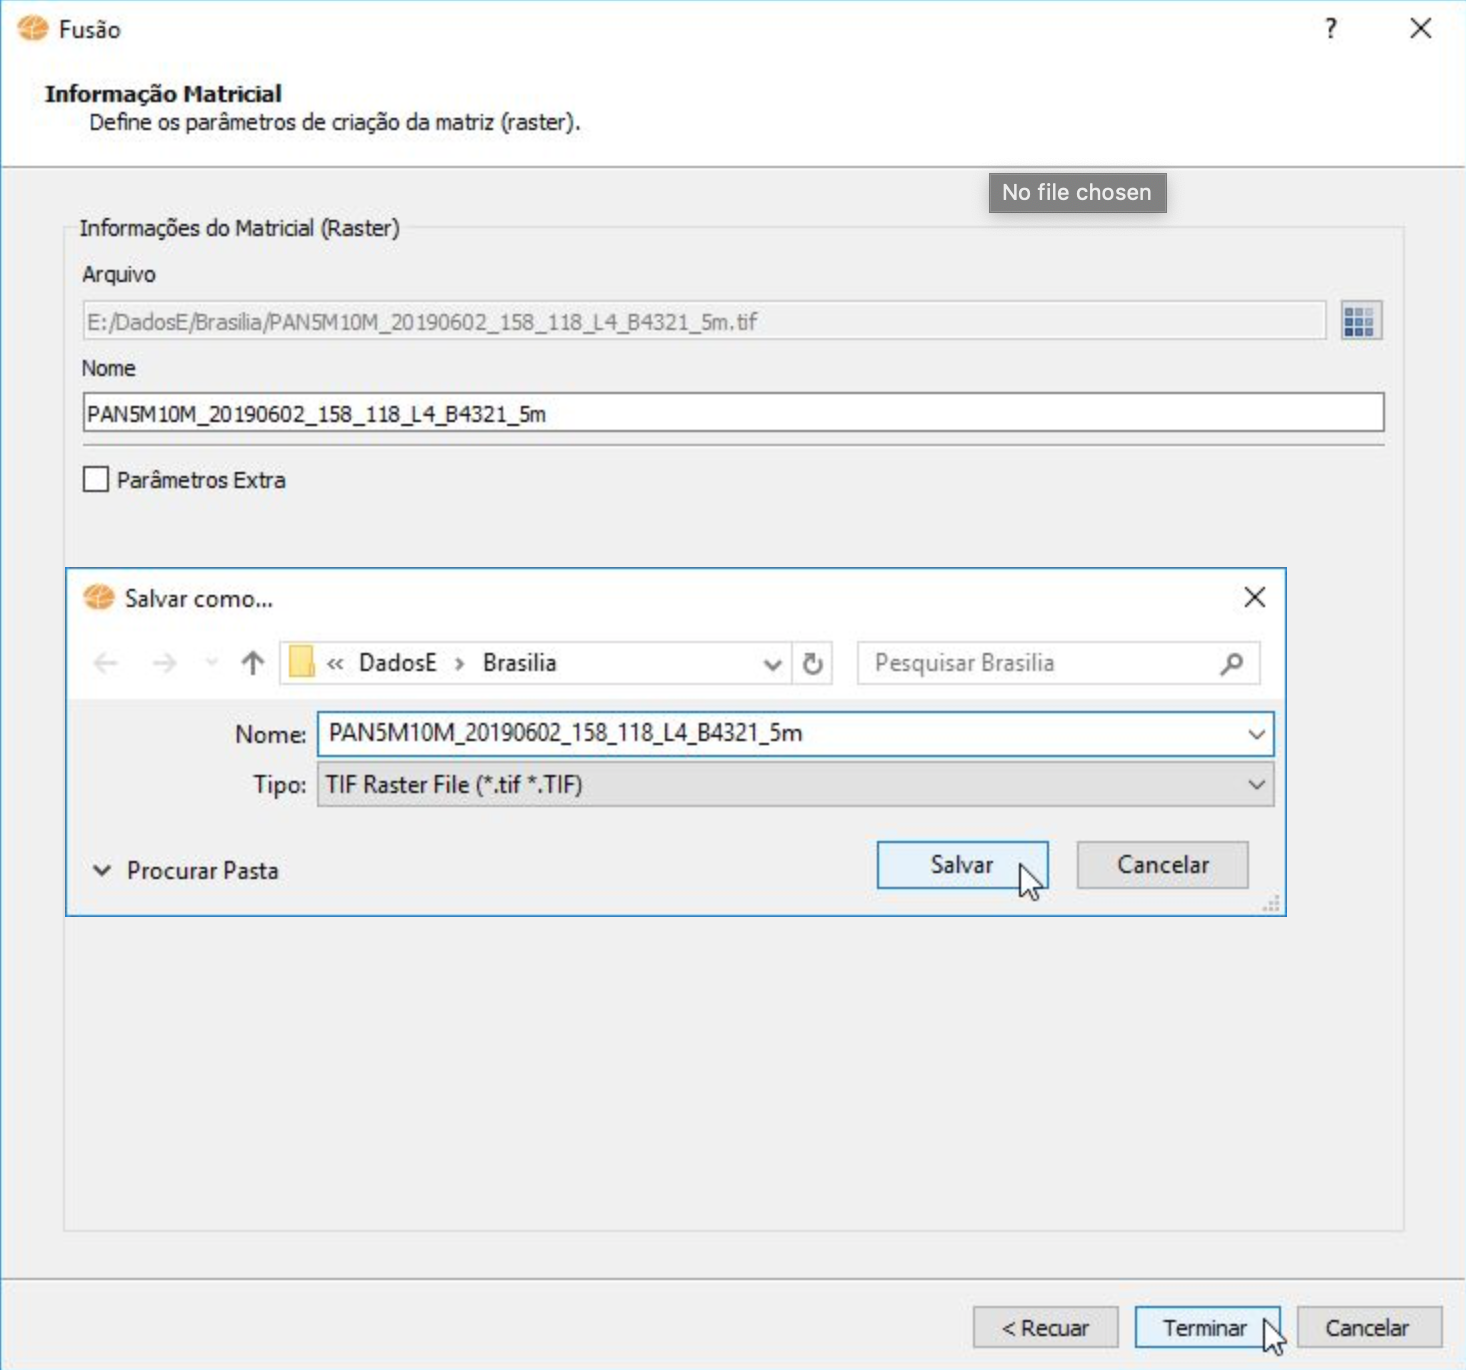Click the Recuar button
The image size is (1466, 1370).
1045,1328
